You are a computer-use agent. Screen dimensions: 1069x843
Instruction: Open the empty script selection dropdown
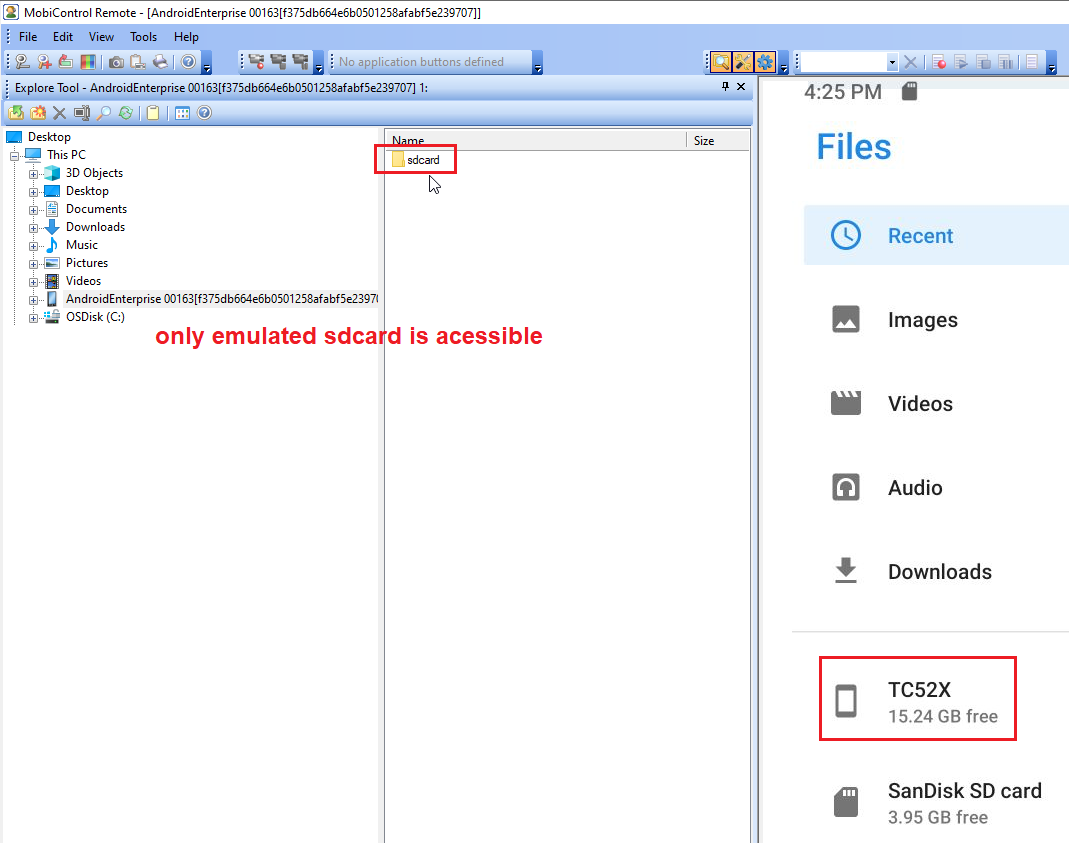[893, 62]
